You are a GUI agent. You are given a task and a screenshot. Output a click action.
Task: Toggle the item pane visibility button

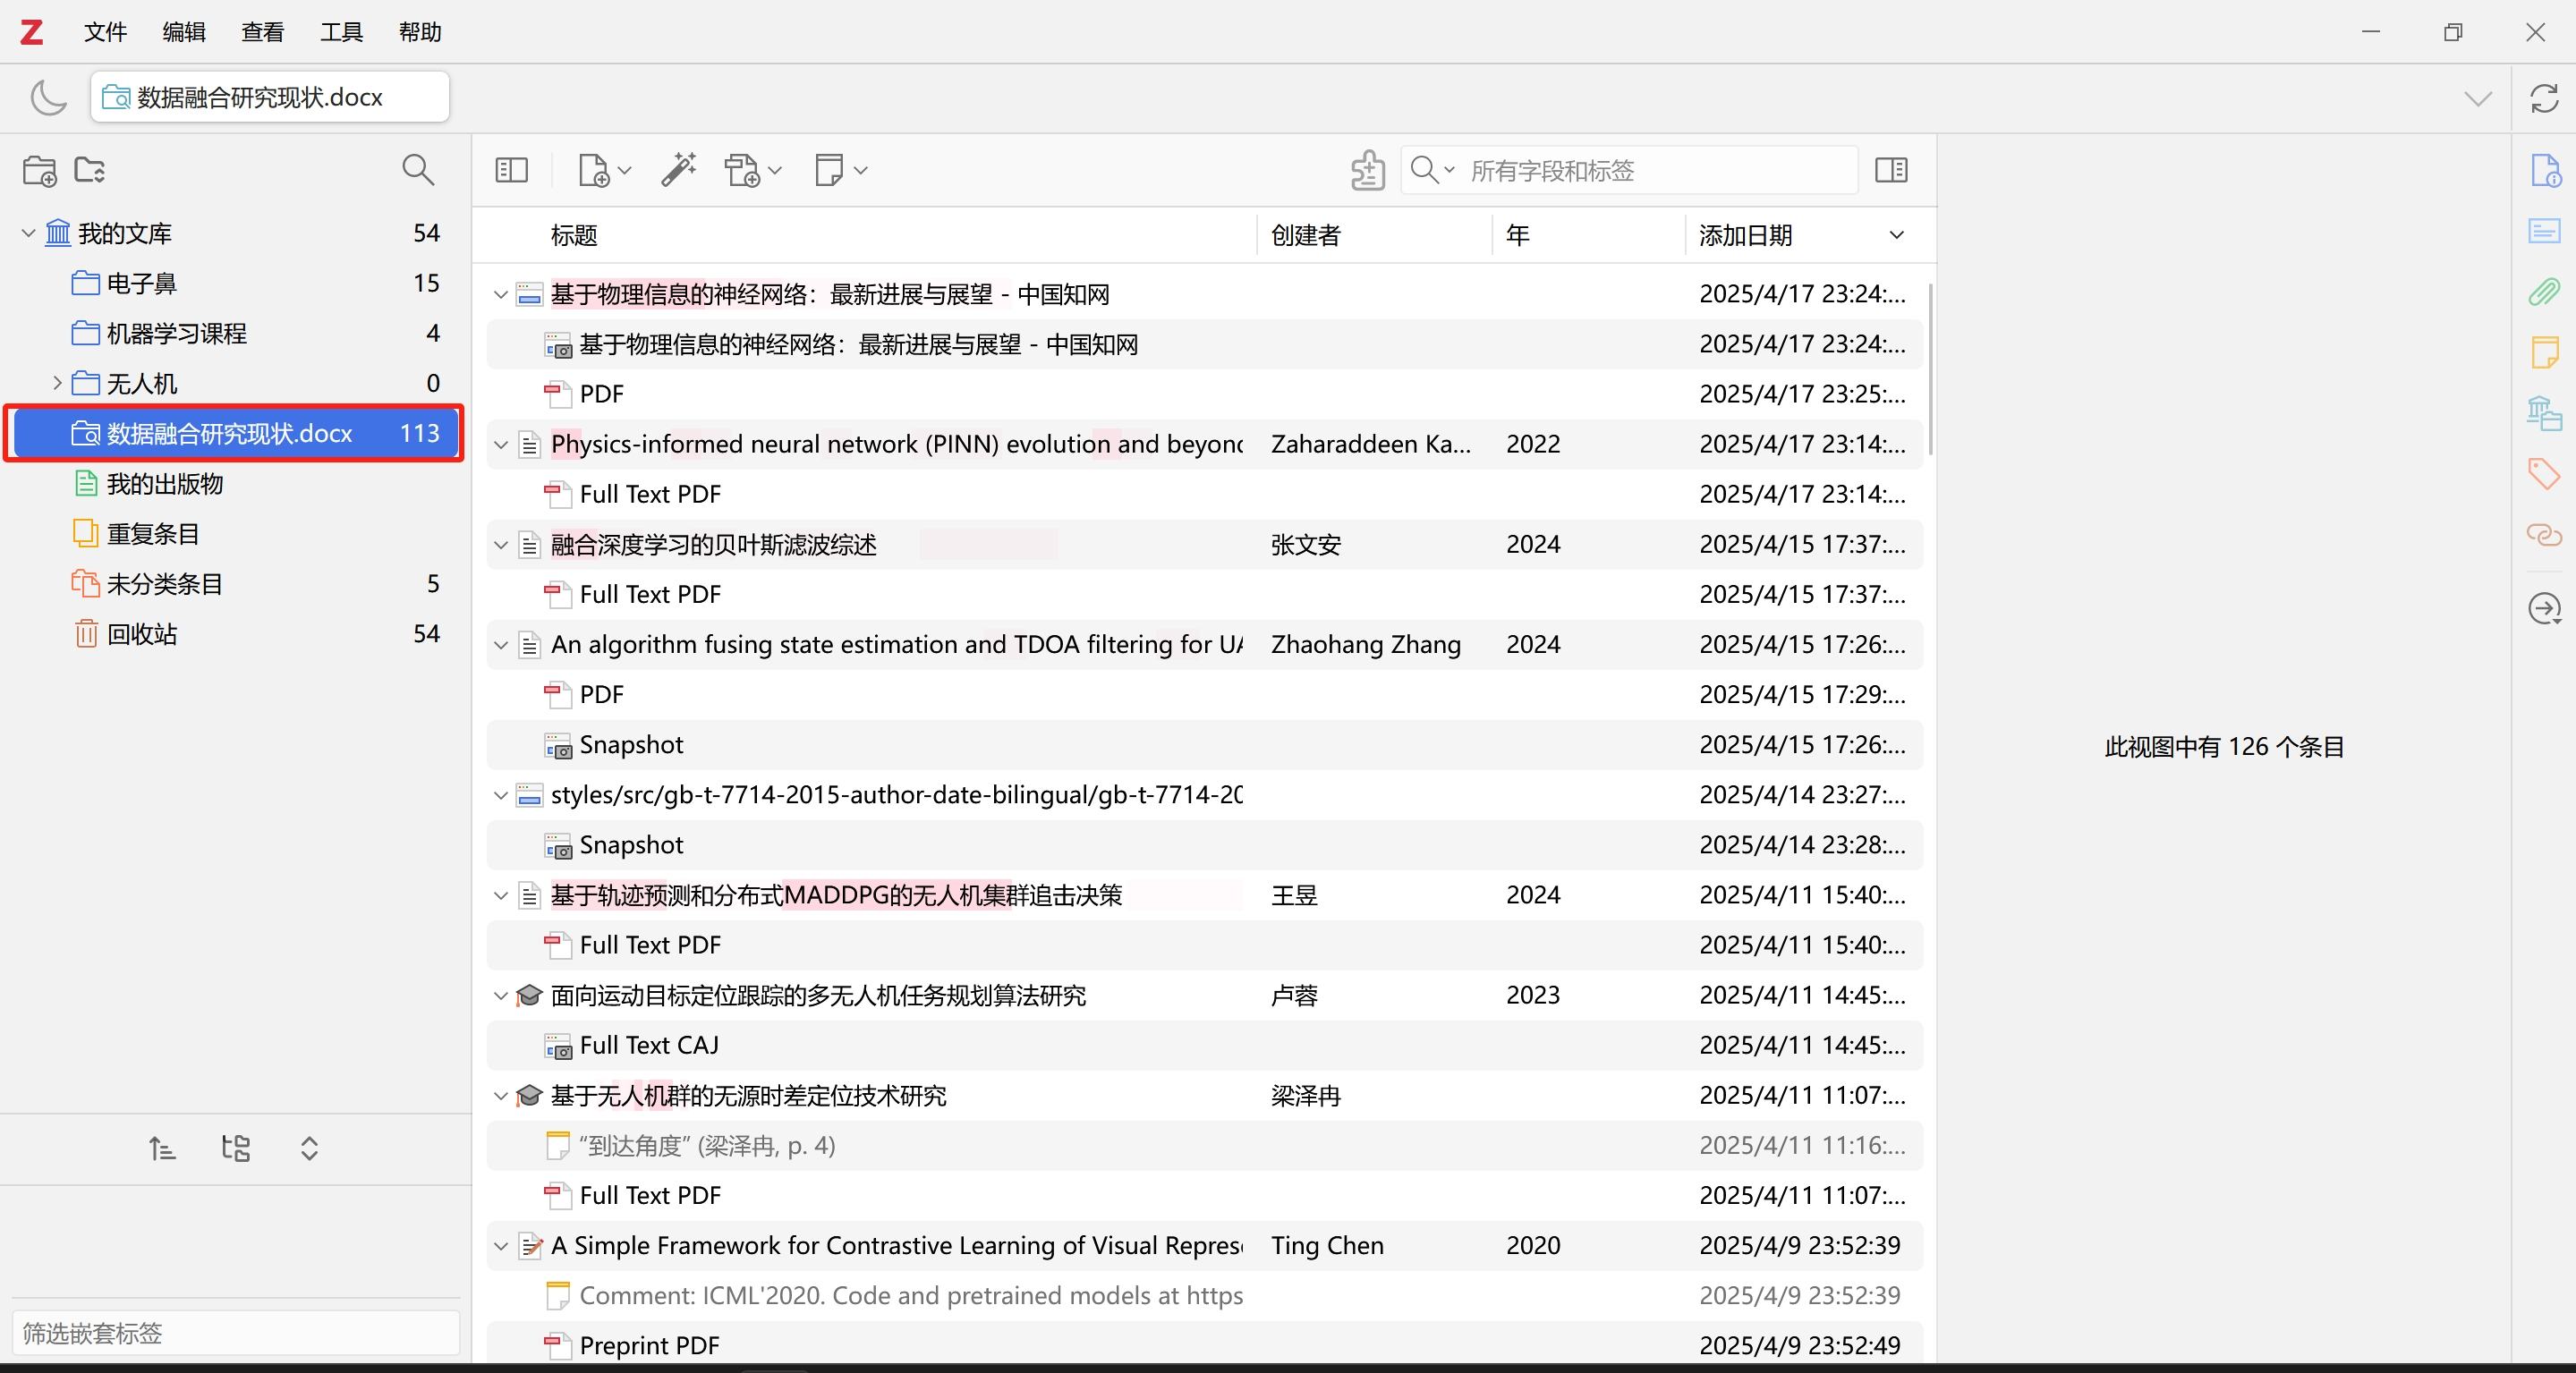click(x=1890, y=170)
